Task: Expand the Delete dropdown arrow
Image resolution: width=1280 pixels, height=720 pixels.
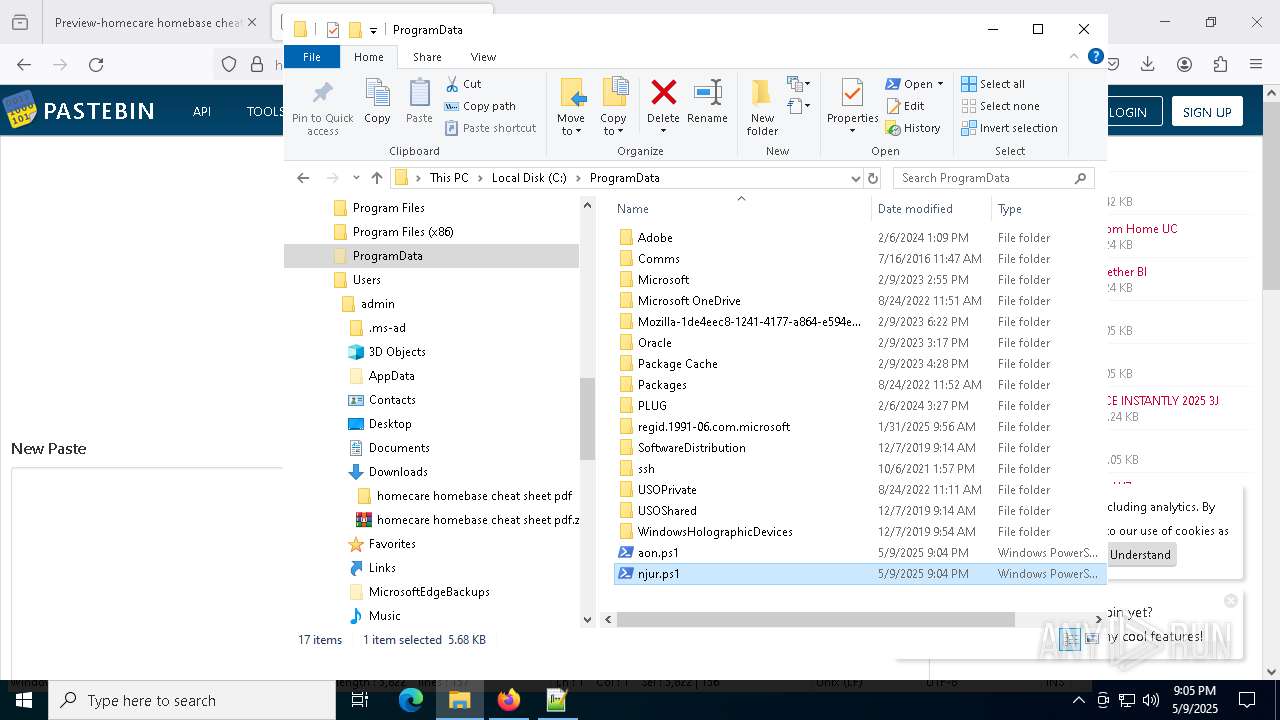Action: (x=663, y=131)
